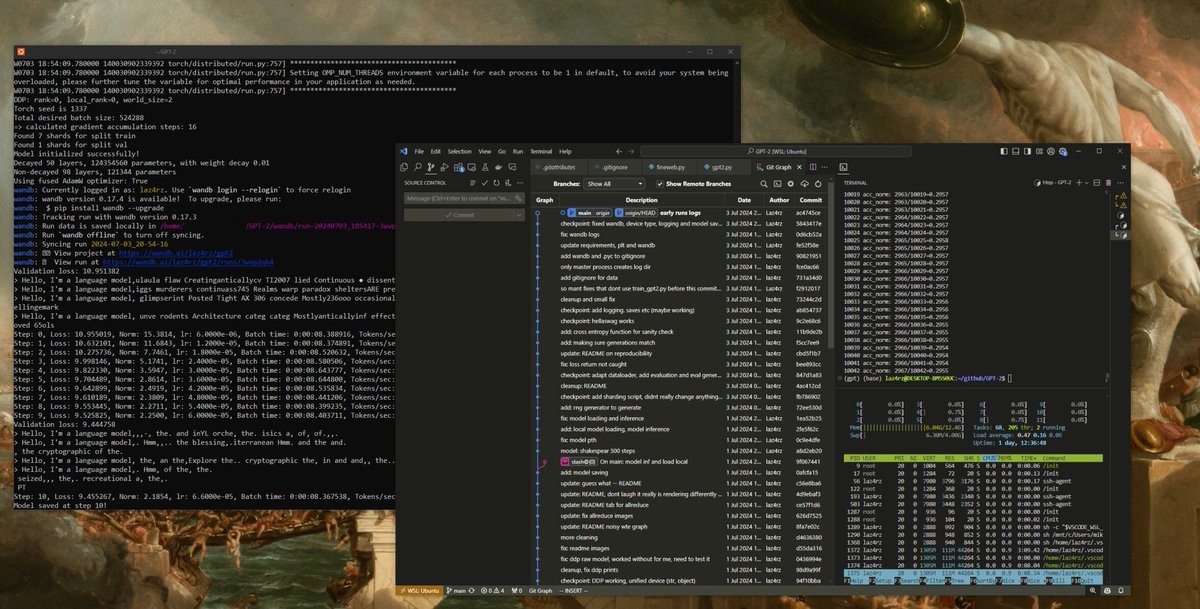Close the Git Graph tab
The image size is (1200, 609).
(799, 167)
